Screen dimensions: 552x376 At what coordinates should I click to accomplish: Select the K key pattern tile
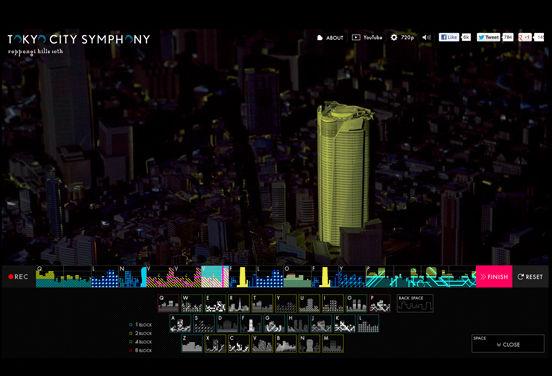tap(345, 324)
